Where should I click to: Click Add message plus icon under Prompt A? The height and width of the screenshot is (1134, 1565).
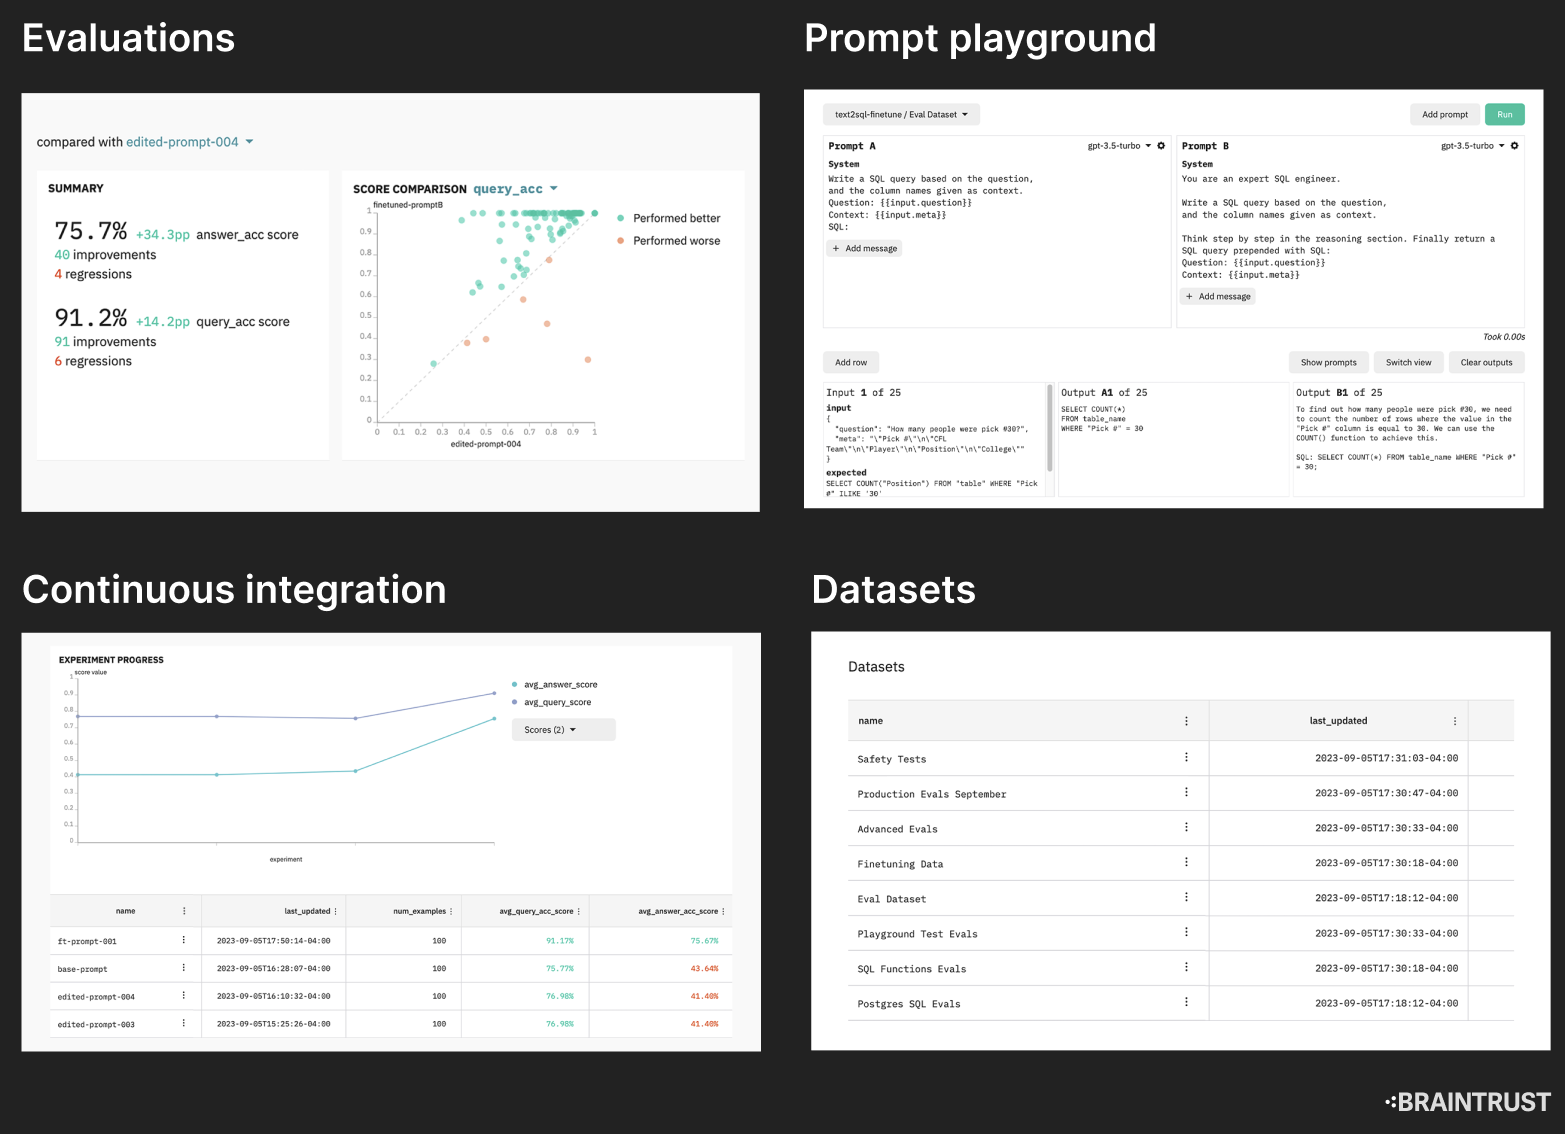[x=838, y=248]
